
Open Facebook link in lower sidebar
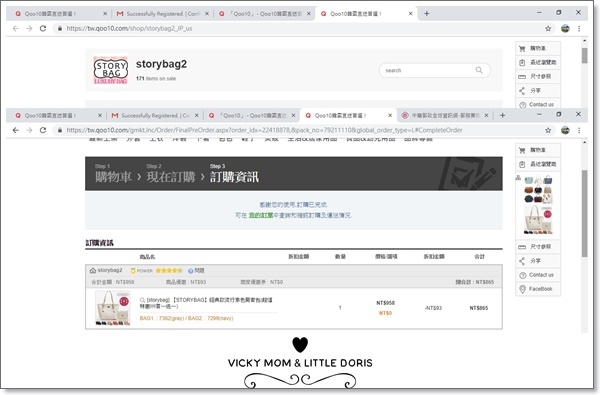[538, 289]
